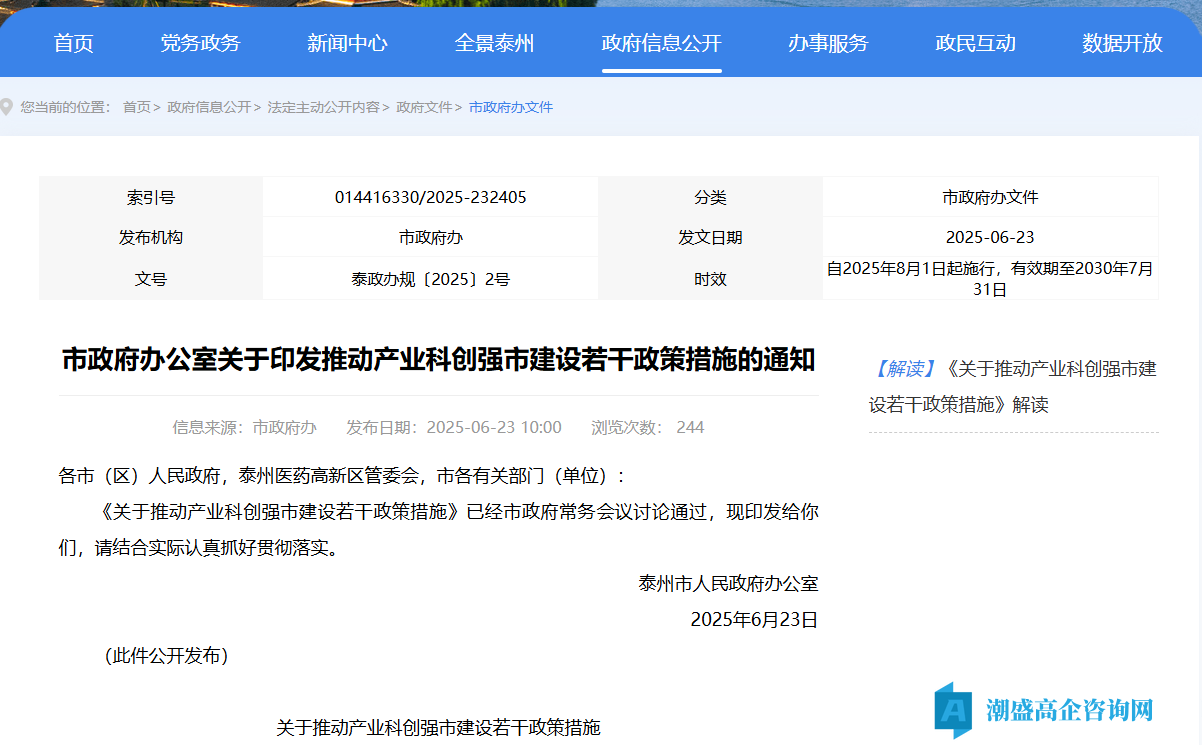Click the document number 泰政办规〔2025〕2号

click(x=430, y=279)
